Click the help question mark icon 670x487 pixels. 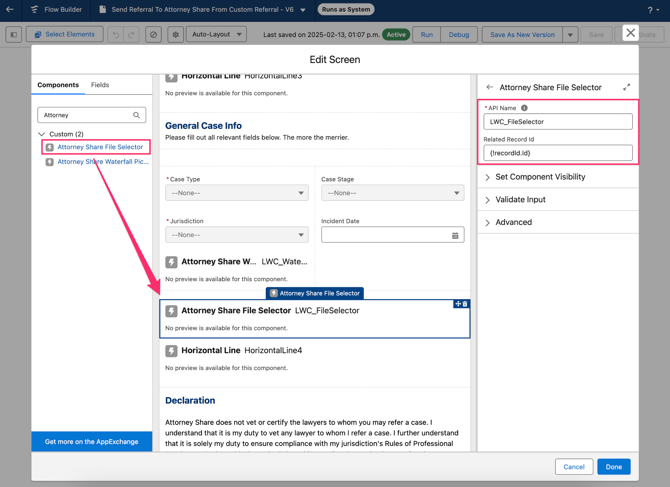click(650, 10)
